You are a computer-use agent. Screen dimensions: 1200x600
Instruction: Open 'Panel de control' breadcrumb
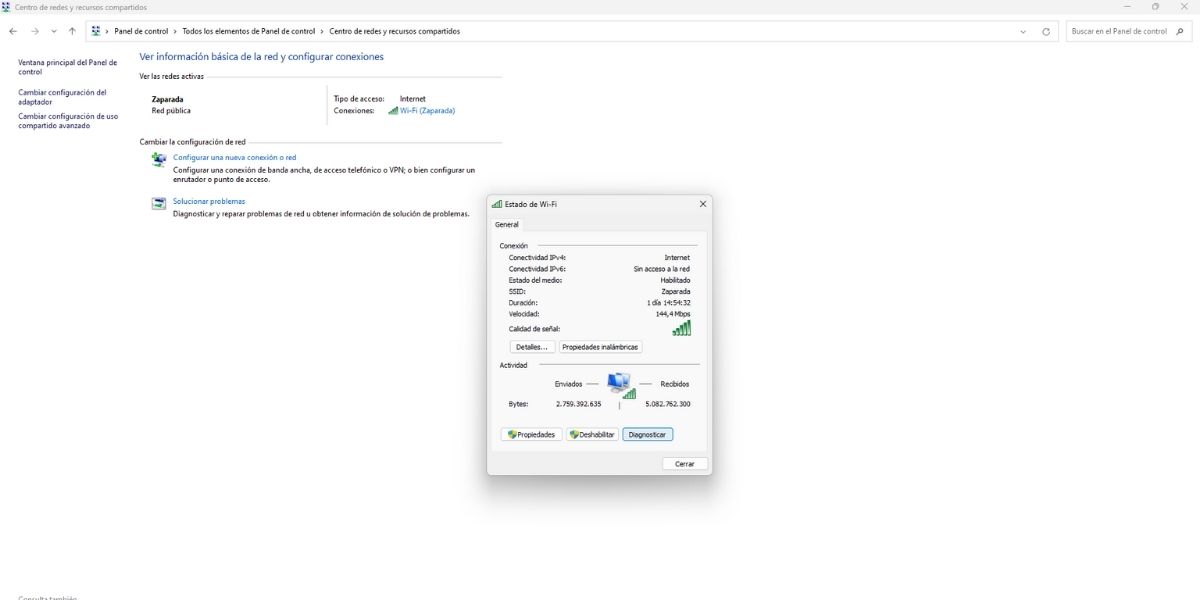[x=141, y=31]
